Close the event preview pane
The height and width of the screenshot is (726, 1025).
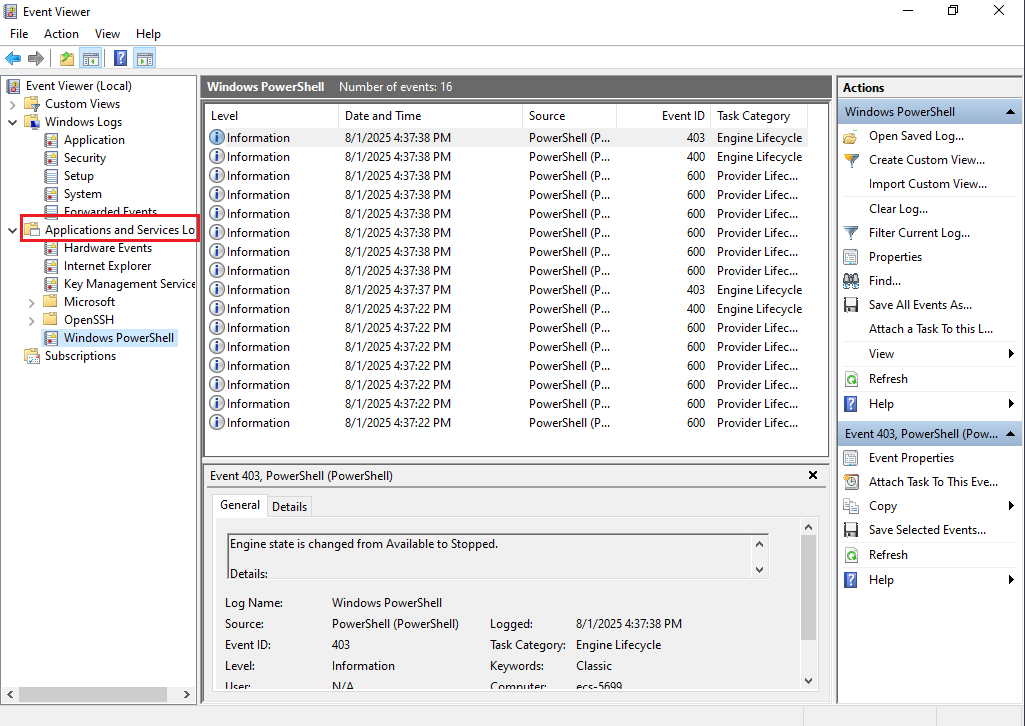[813, 475]
